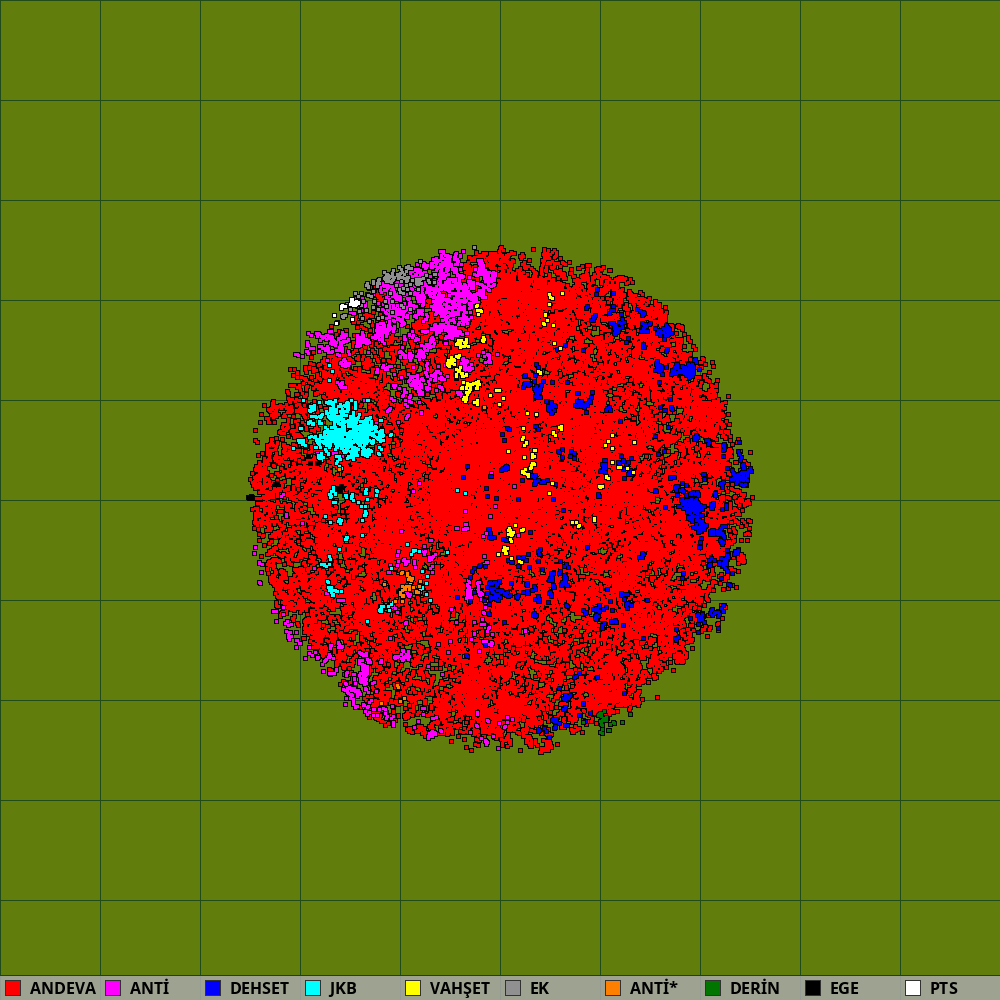Click the red ANDEVA legend swatch
The width and height of the screenshot is (1000, 1000).
click(x=13, y=988)
